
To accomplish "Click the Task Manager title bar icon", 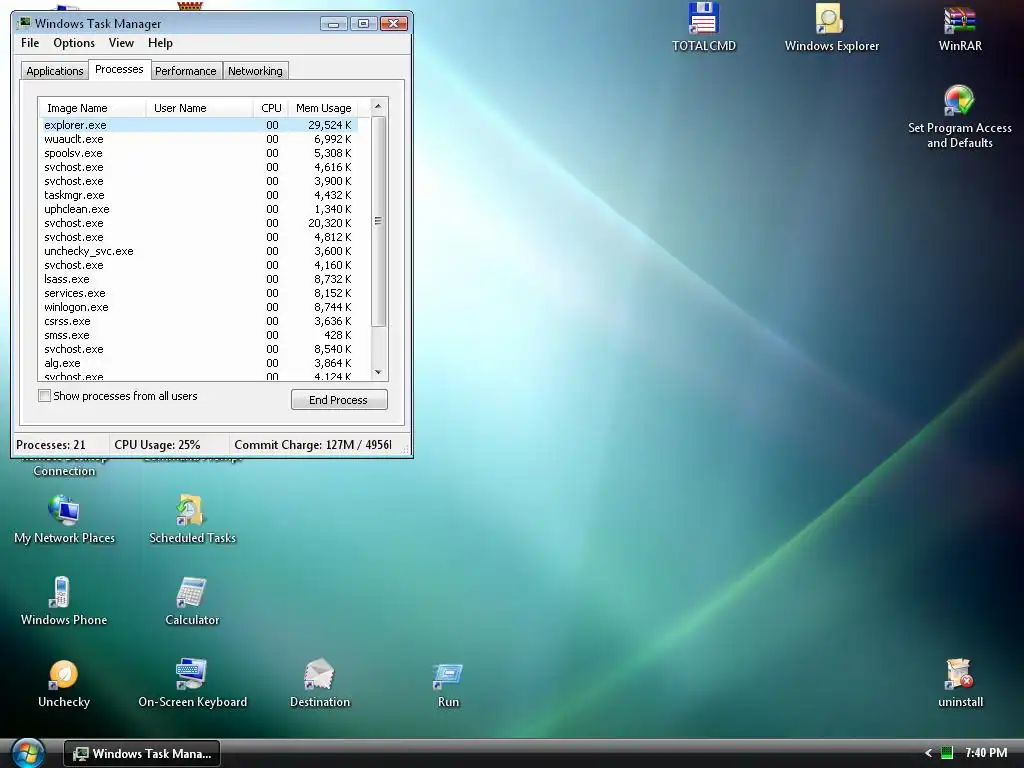I will point(25,23).
